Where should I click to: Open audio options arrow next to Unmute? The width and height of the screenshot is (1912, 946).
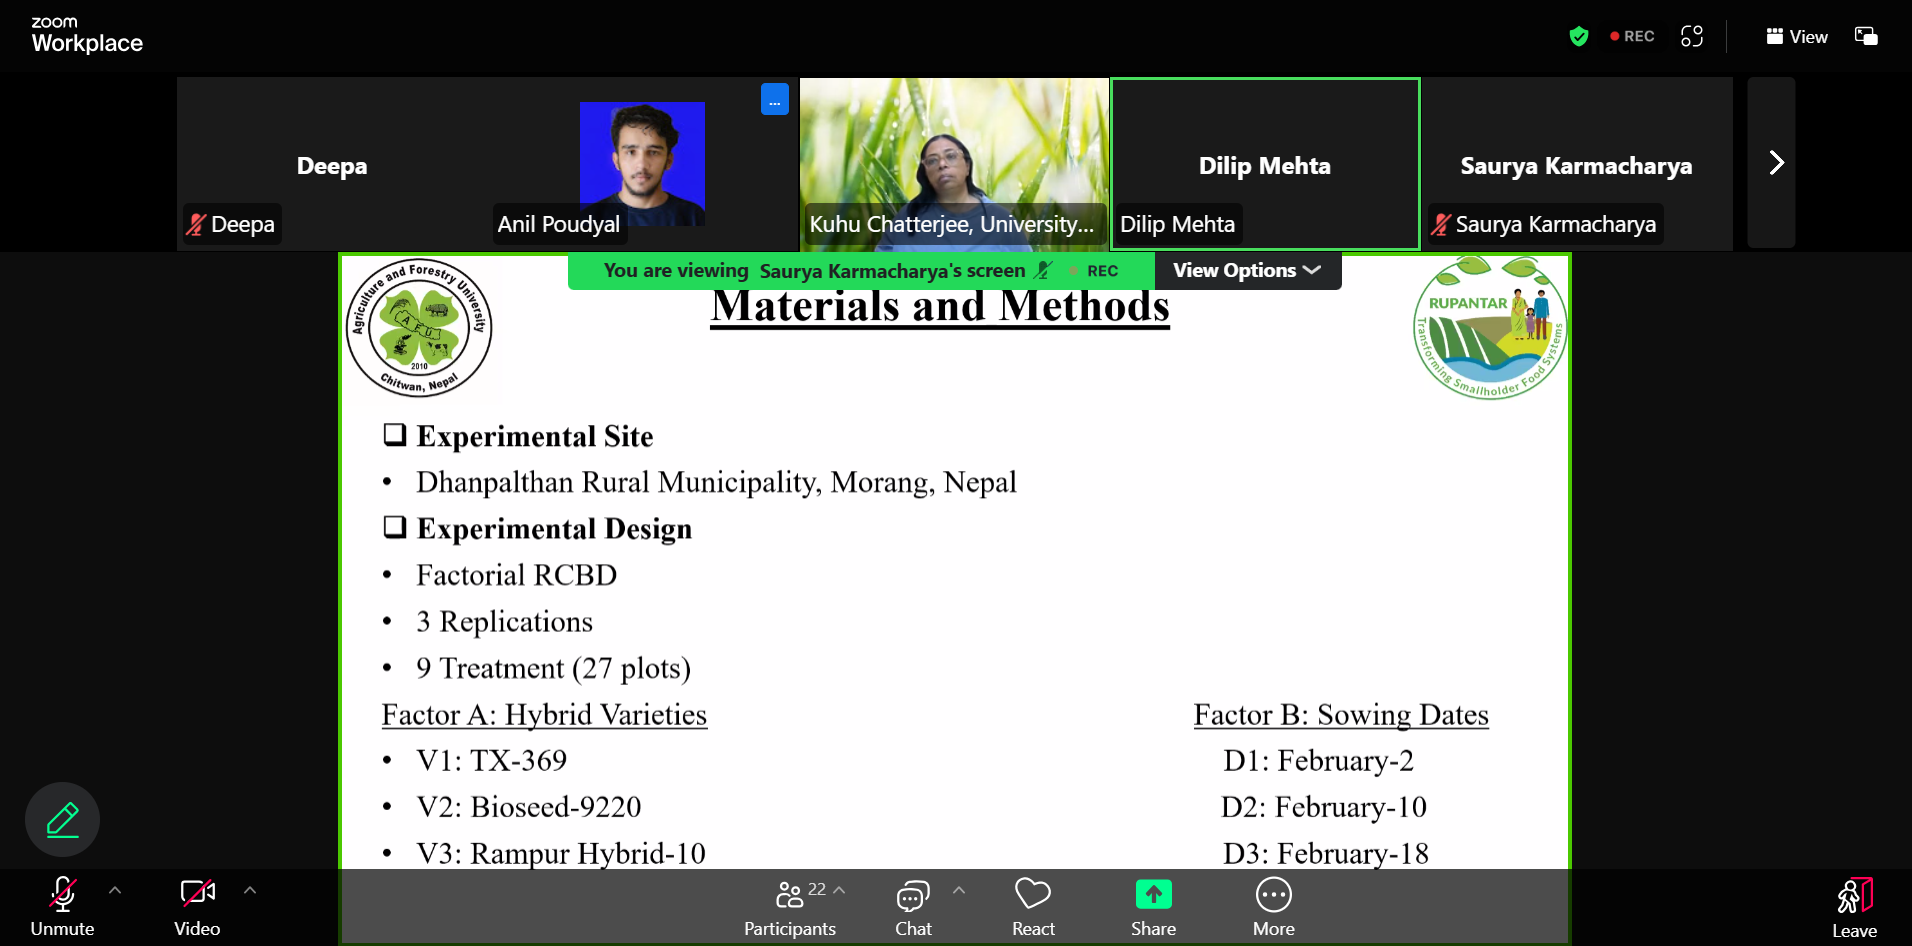(x=115, y=890)
